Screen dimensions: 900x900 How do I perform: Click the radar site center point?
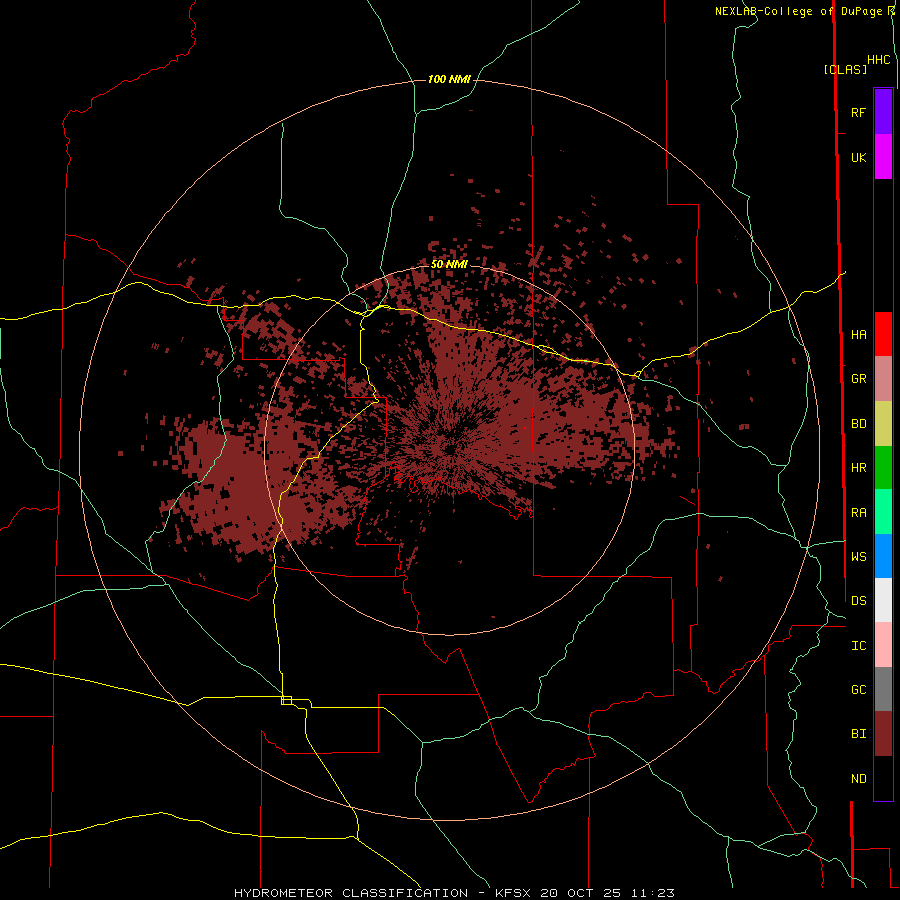point(449,449)
